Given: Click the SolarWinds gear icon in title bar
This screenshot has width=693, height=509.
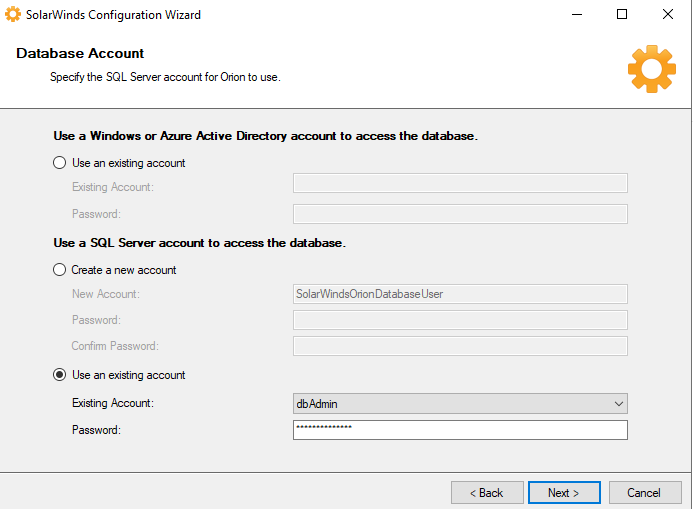Looking at the screenshot, I should click(13, 15).
